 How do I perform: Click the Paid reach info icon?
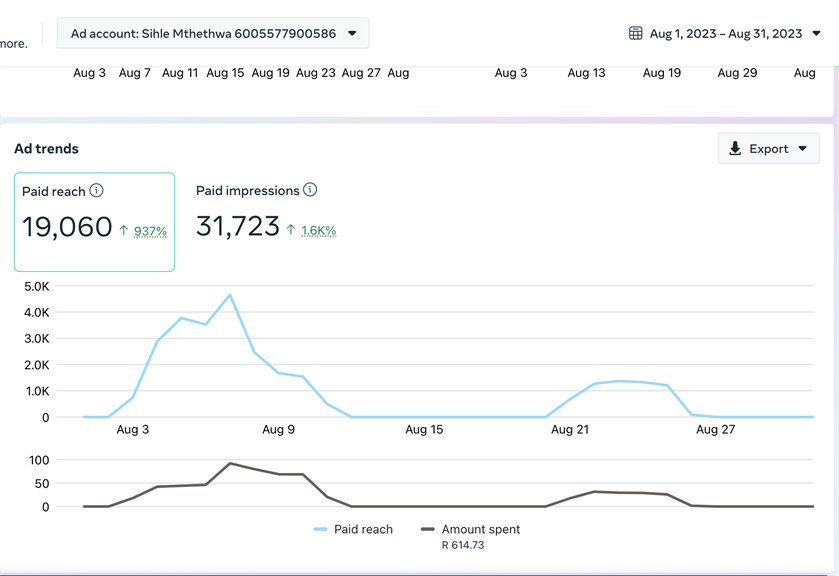click(x=97, y=191)
